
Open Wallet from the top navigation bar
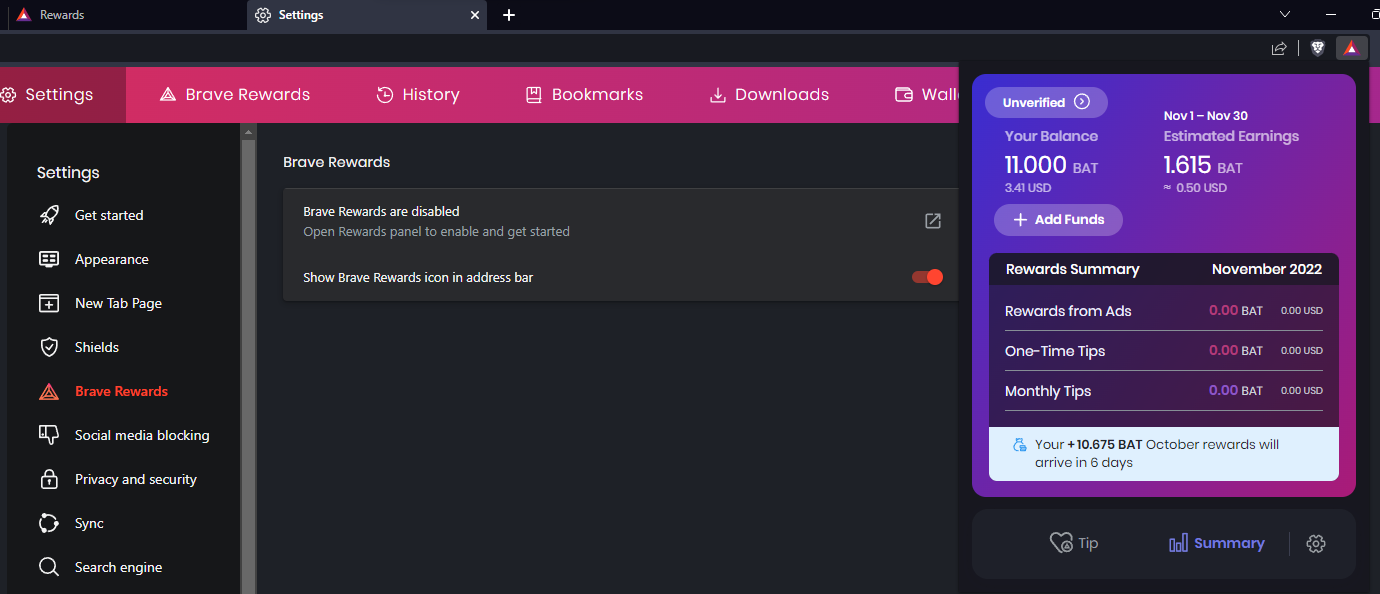(x=927, y=95)
